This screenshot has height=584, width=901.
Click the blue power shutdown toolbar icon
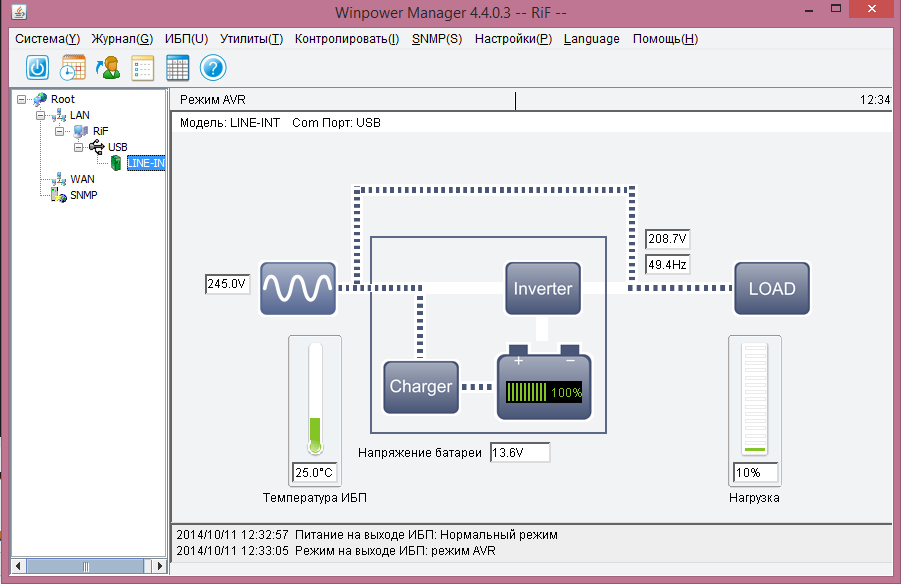coord(37,68)
